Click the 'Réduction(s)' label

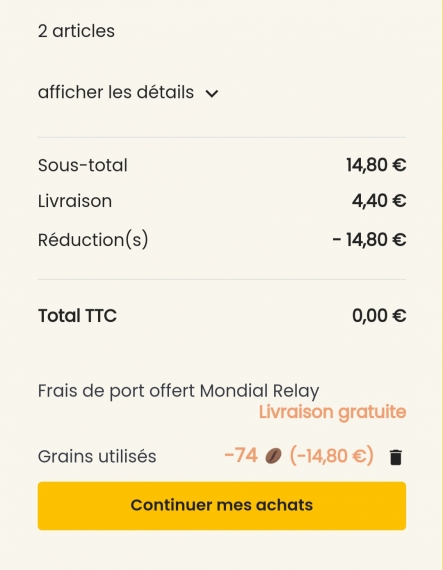pos(93,240)
